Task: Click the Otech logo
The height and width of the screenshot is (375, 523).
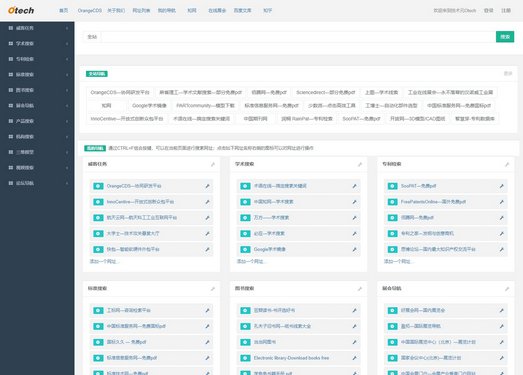Action: tap(21, 10)
